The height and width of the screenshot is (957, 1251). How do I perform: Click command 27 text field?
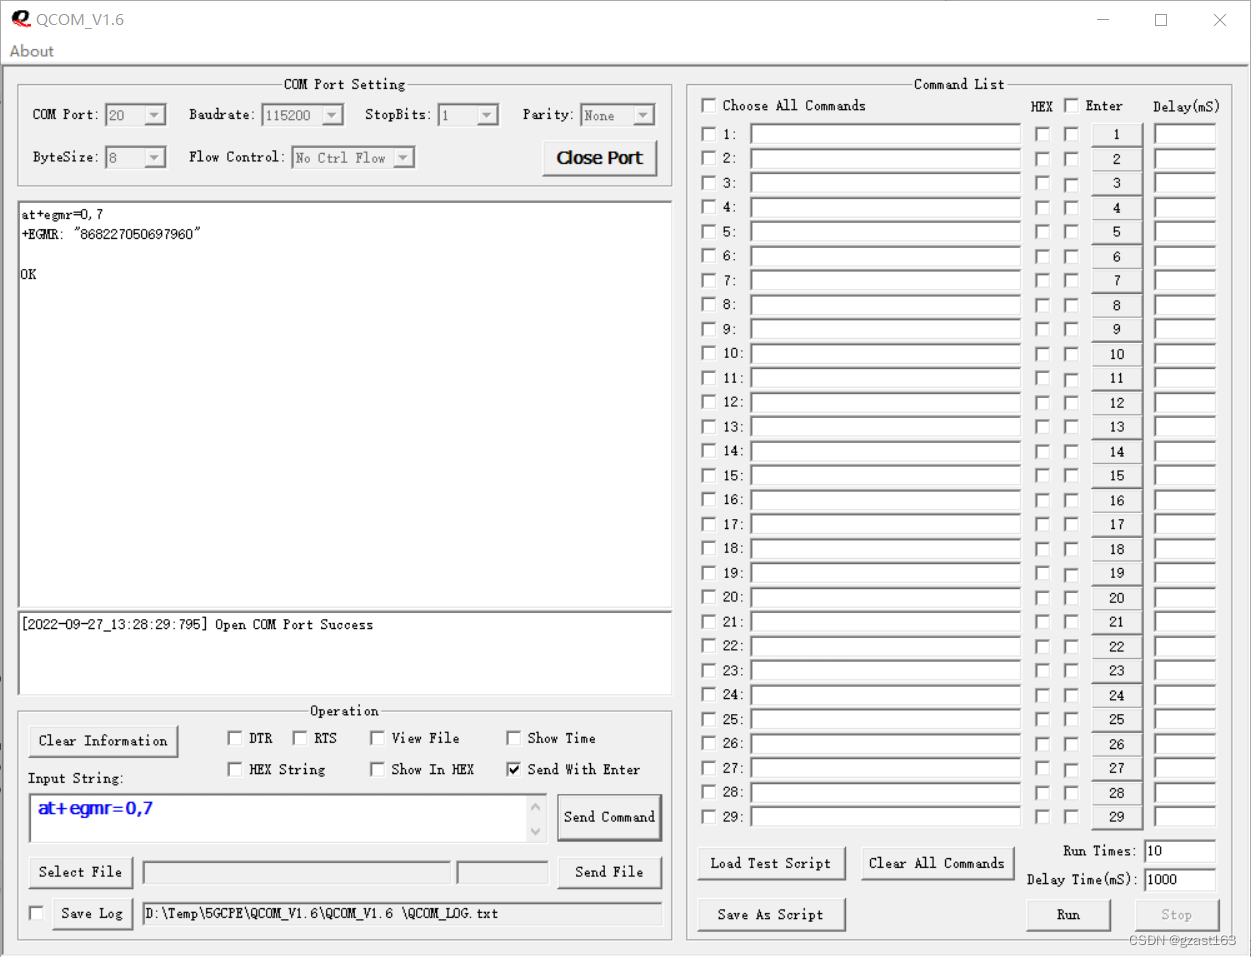[886, 768]
